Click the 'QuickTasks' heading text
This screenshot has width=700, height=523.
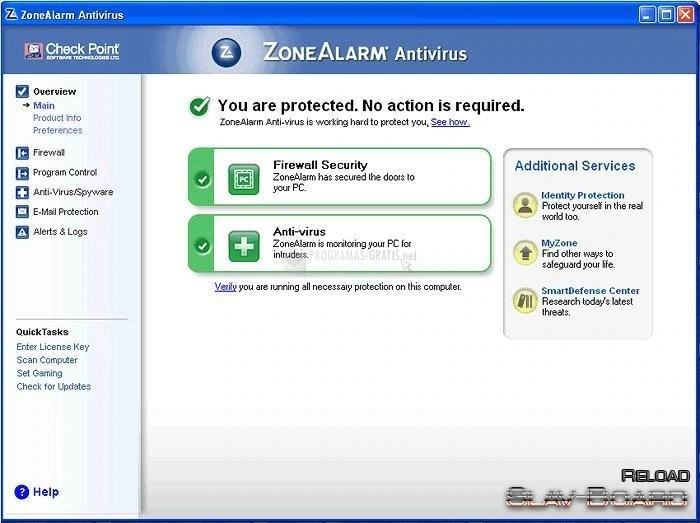coord(42,332)
